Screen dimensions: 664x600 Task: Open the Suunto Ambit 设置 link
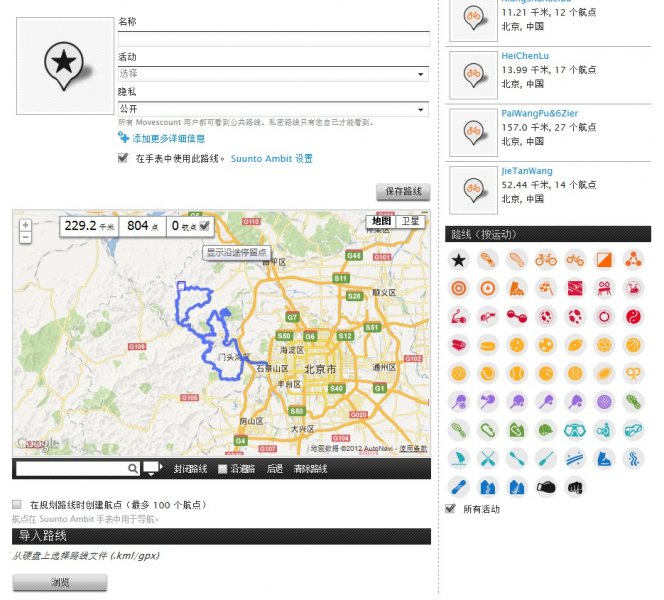pos(271,158)
